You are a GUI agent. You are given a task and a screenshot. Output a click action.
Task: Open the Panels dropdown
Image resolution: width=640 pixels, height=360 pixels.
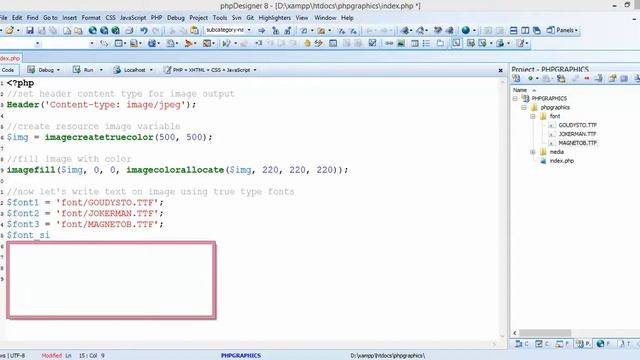pos(563,30)
